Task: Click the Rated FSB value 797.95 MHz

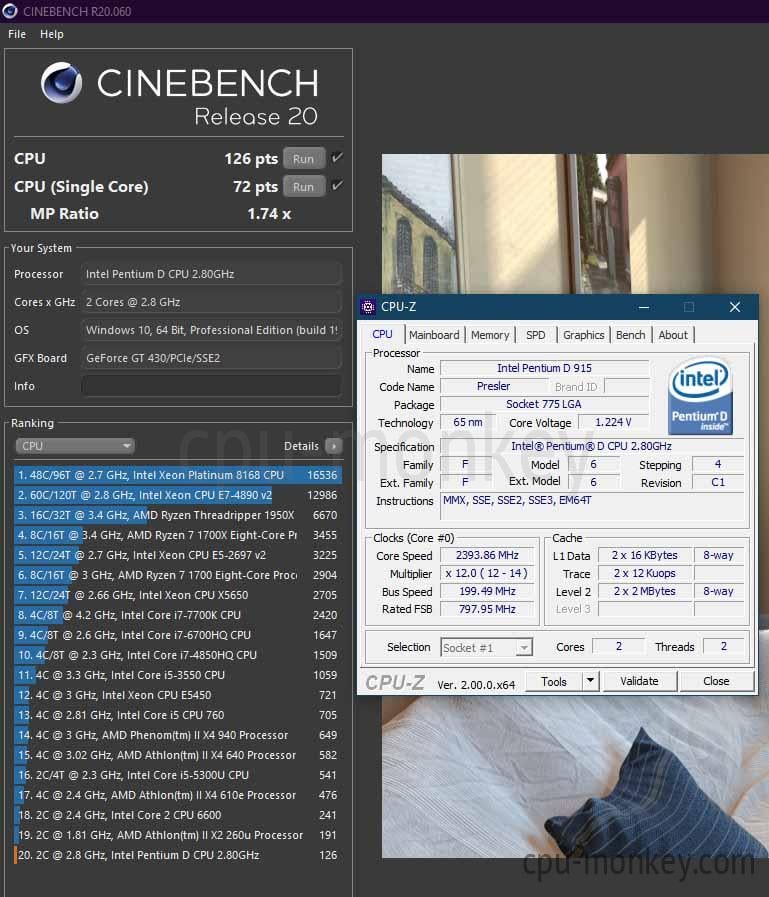Action: pyautogui.click(x=487, y=609)
